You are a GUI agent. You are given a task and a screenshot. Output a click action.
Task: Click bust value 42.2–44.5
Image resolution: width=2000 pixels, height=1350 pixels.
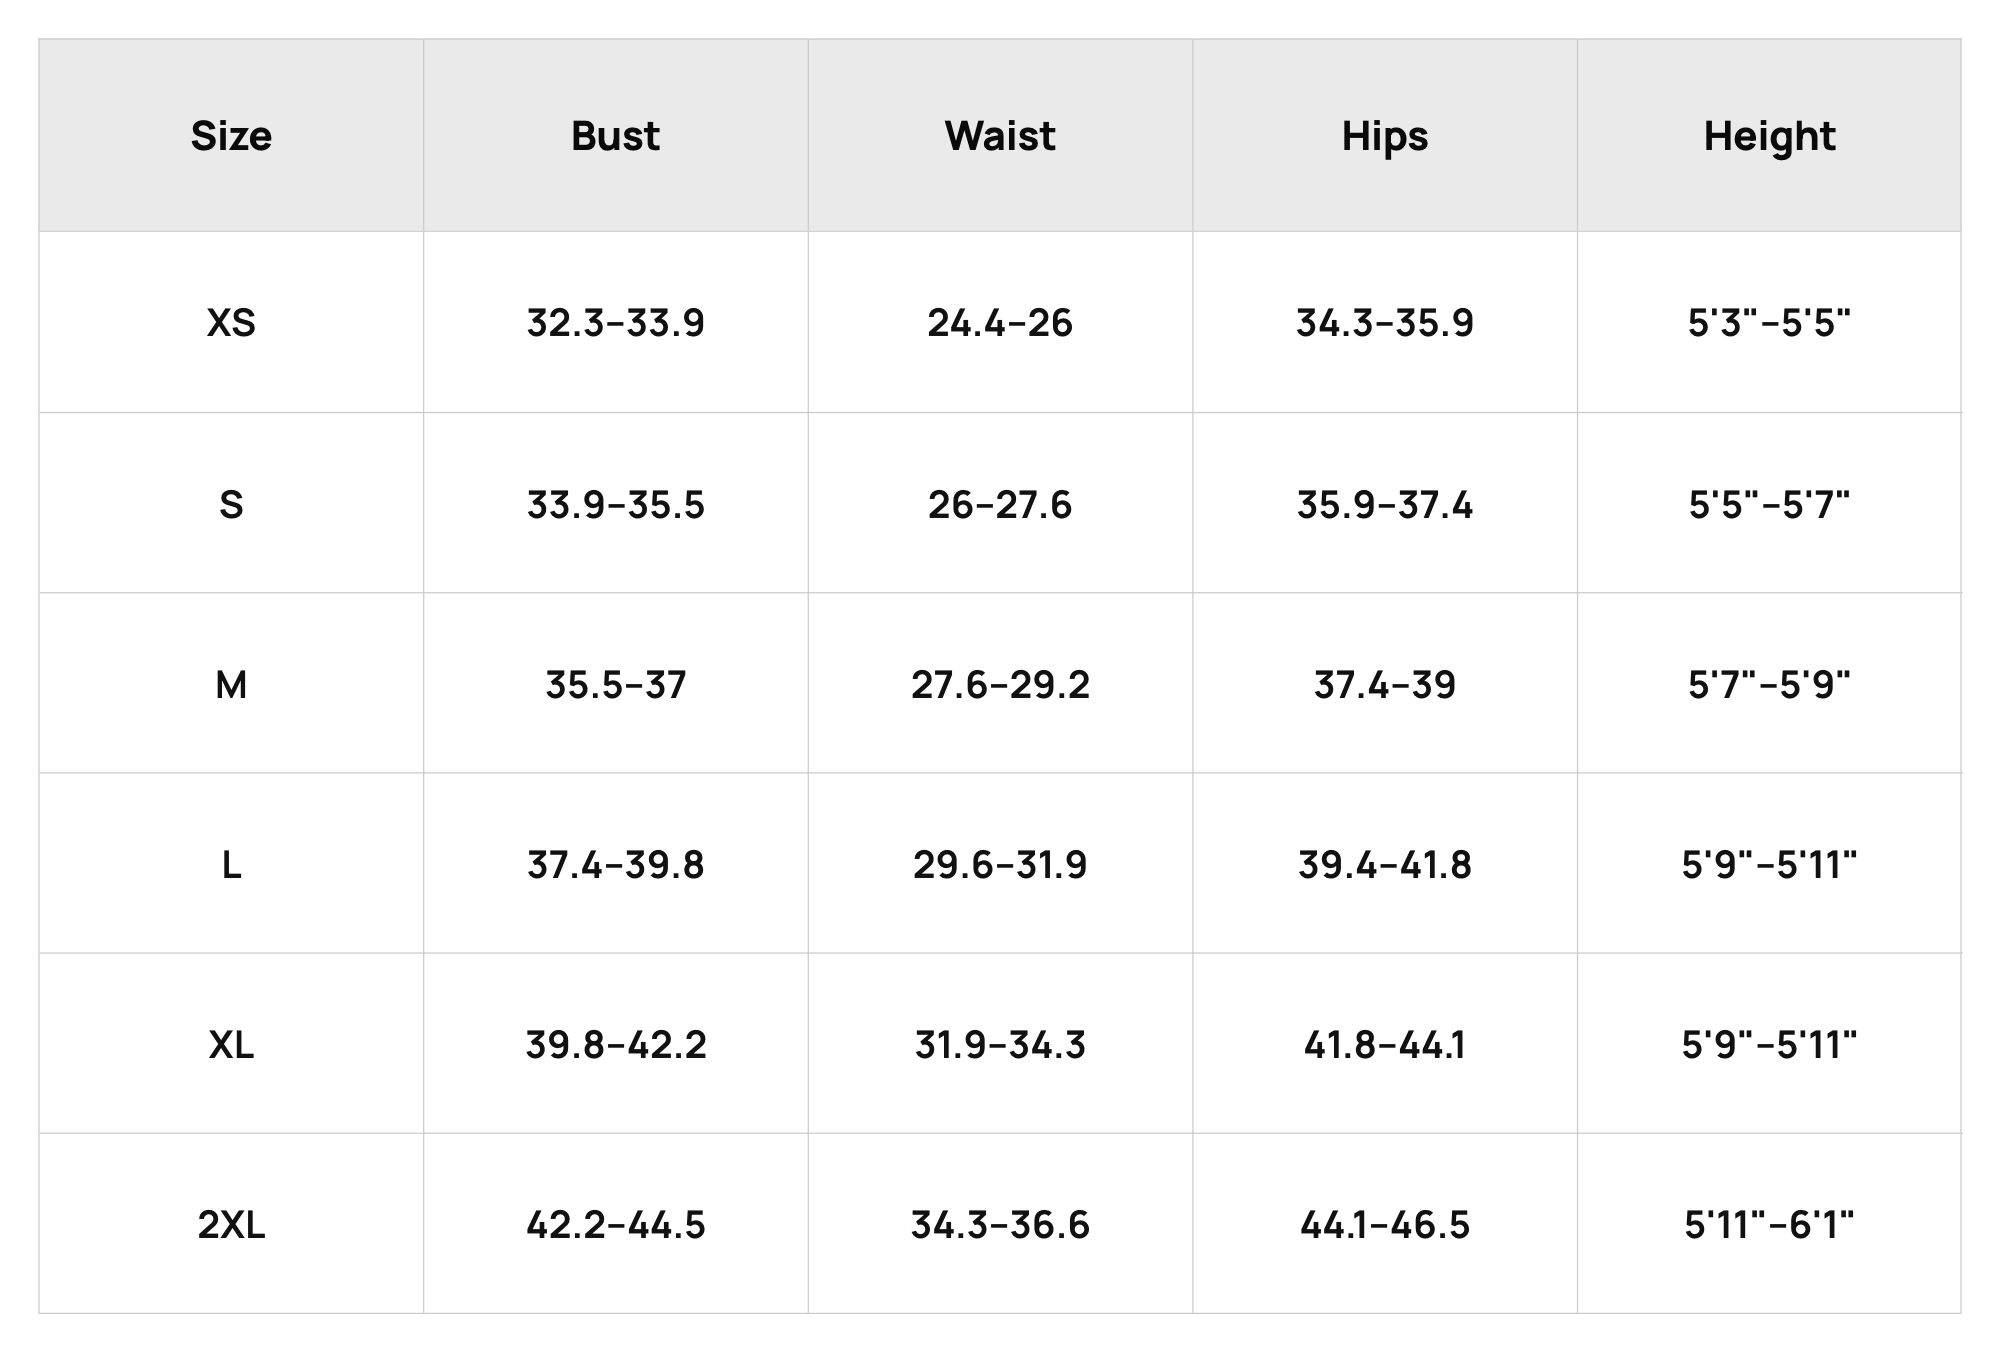(x=615, y=1225)
